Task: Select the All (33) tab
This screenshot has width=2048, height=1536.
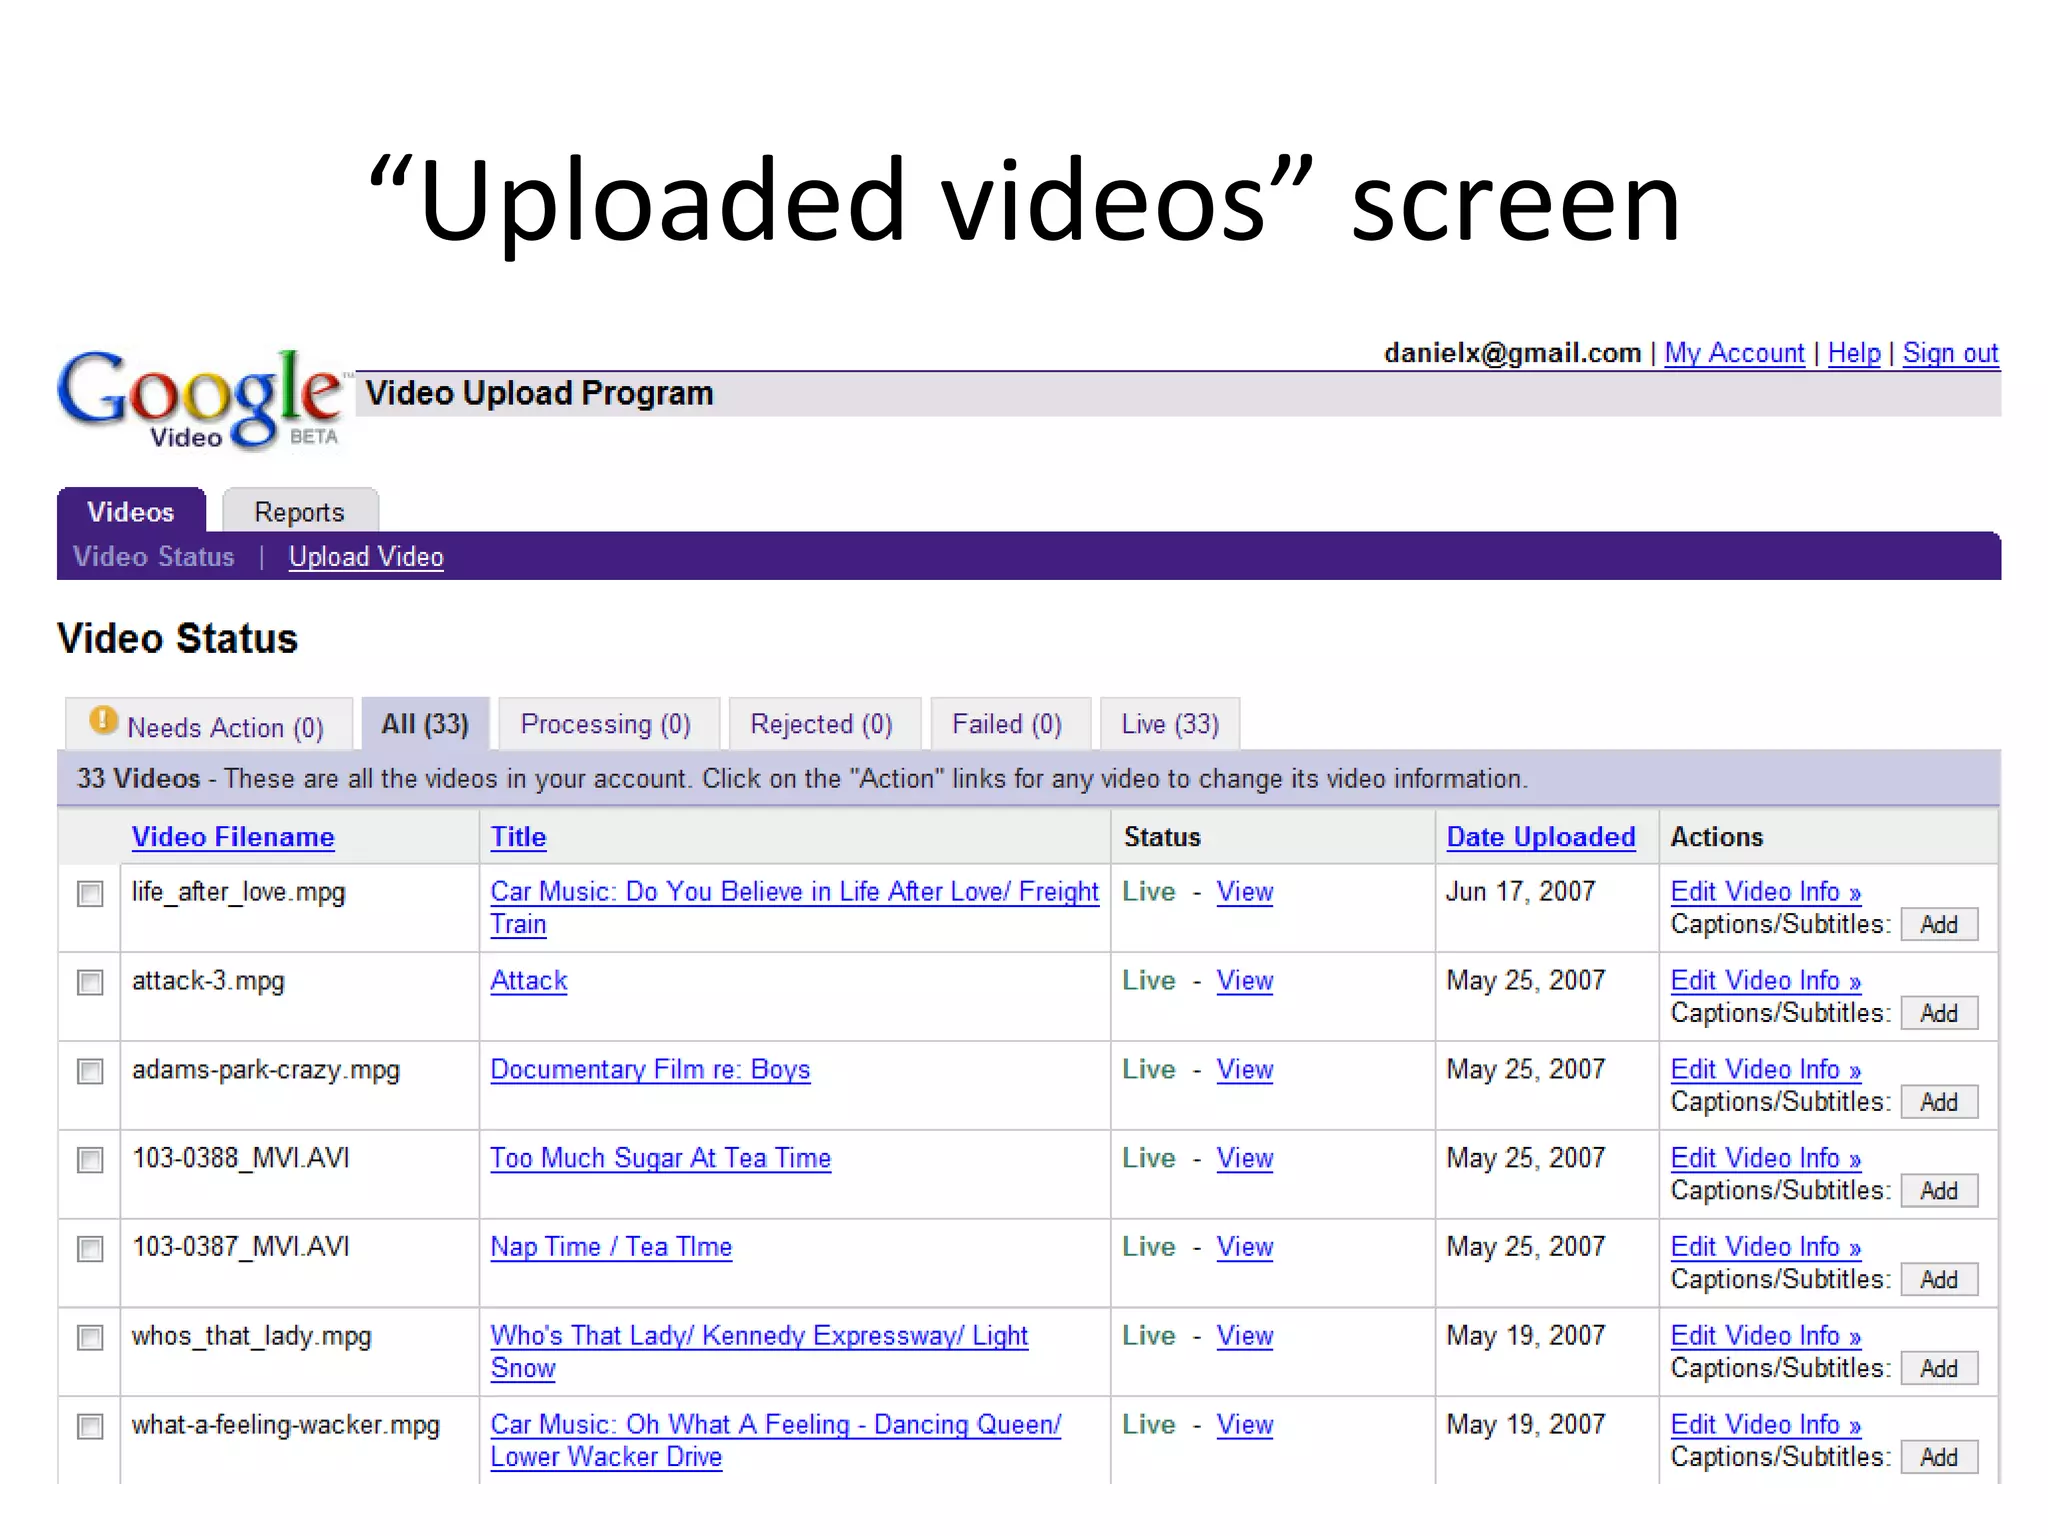Action: [x=425, y=724]
